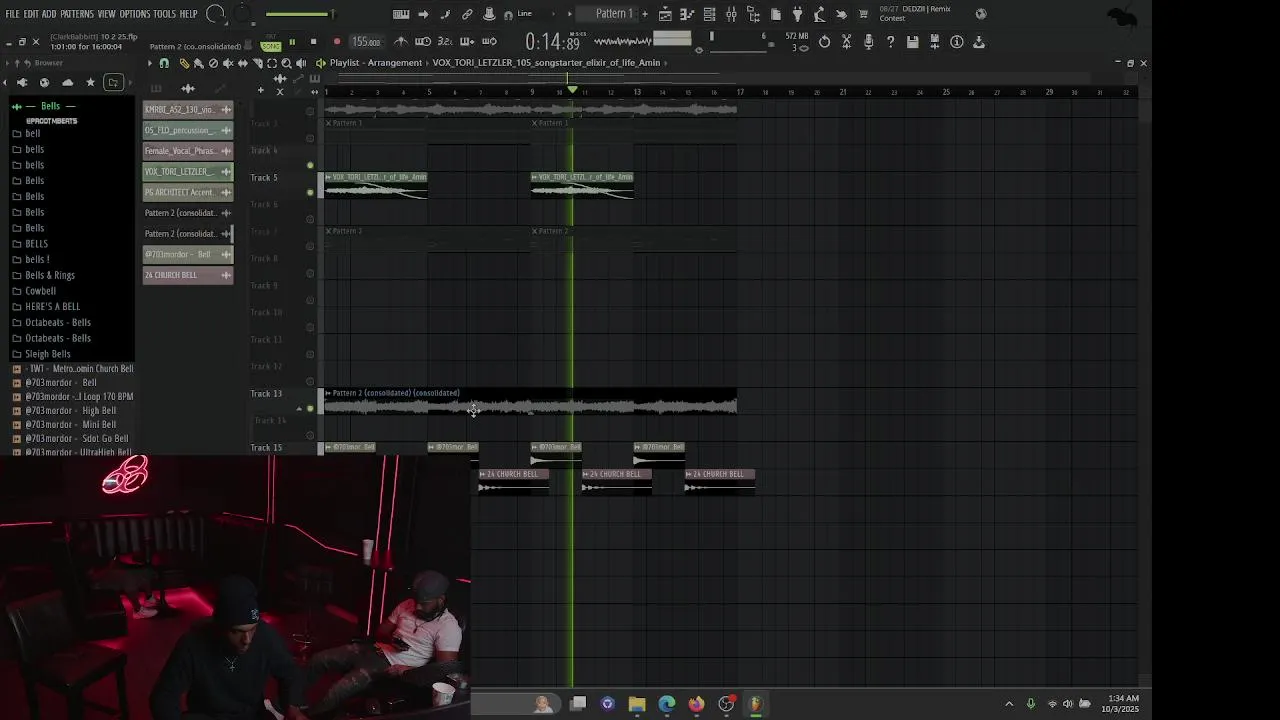
Task: Open the plugin picker plug icon
Action: pos(797,14)
